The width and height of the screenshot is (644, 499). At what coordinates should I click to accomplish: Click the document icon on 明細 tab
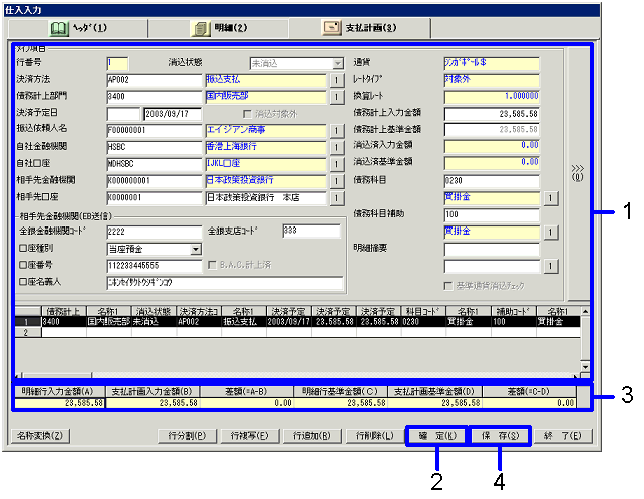pos(201,28)
